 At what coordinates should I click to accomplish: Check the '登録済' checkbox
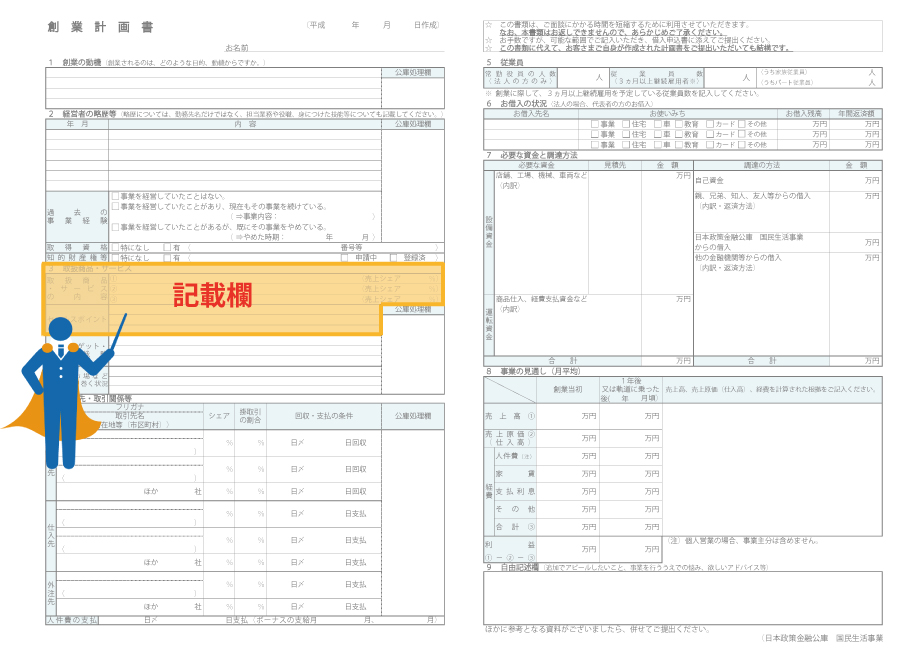[x=393, y=258]
